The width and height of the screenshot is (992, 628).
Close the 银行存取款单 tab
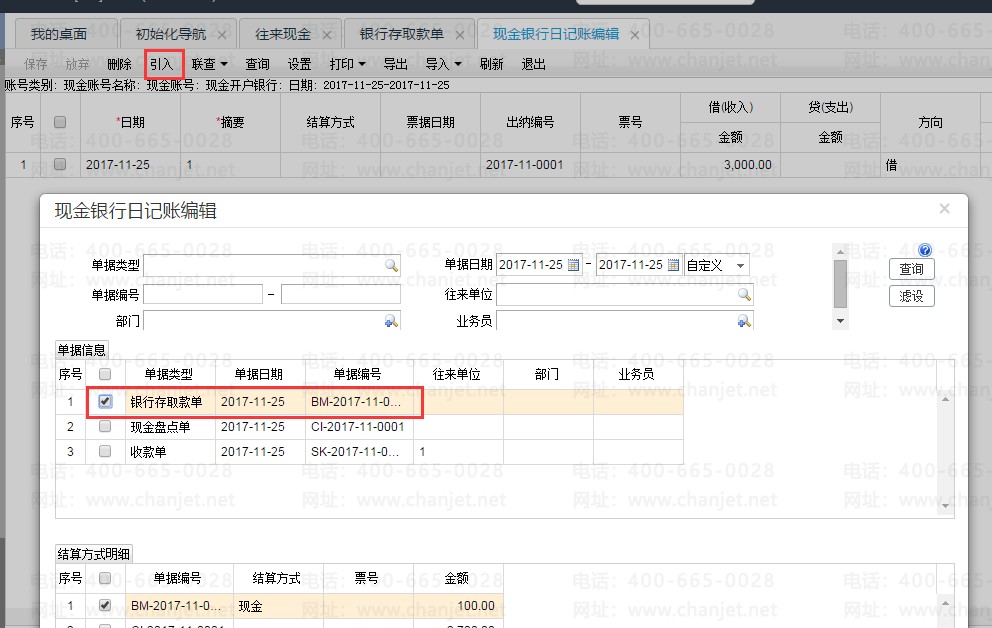coord(460,35)
